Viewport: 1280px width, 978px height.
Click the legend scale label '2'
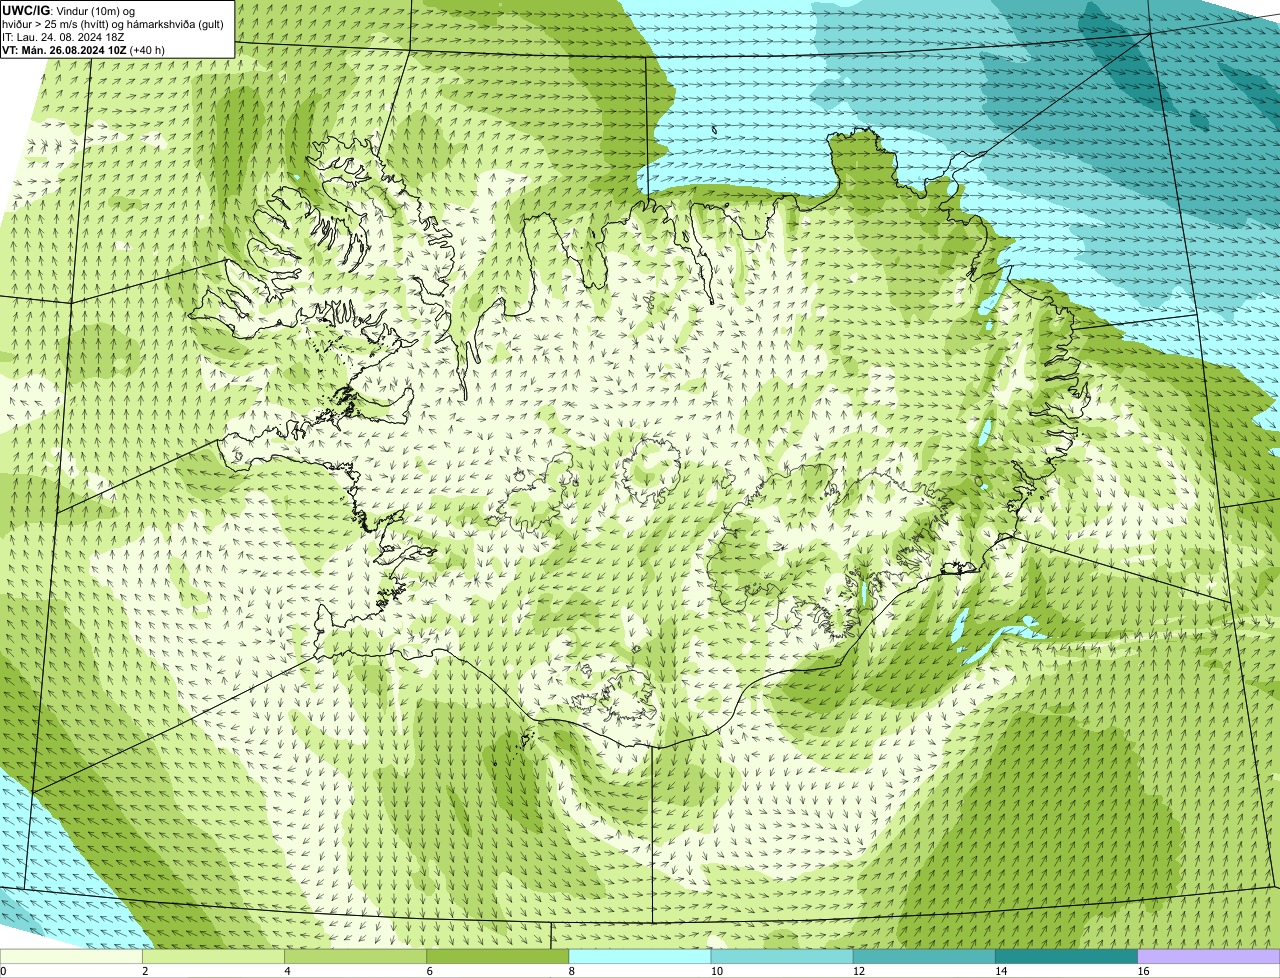point(145,971)
